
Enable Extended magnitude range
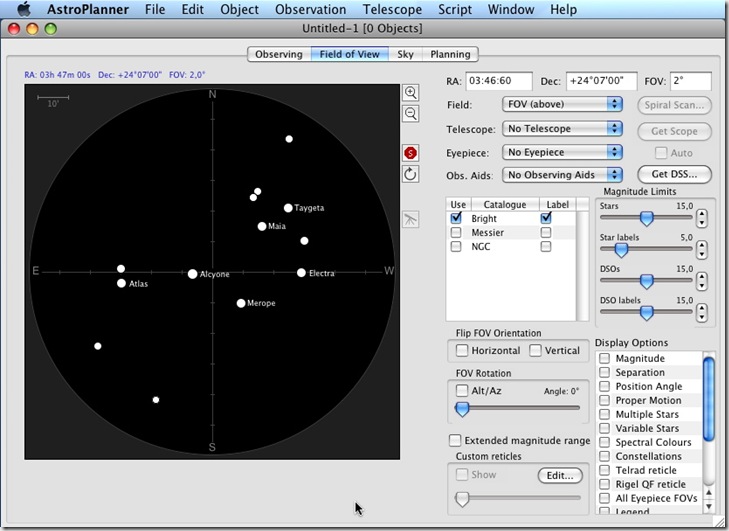tap(455, 440)
